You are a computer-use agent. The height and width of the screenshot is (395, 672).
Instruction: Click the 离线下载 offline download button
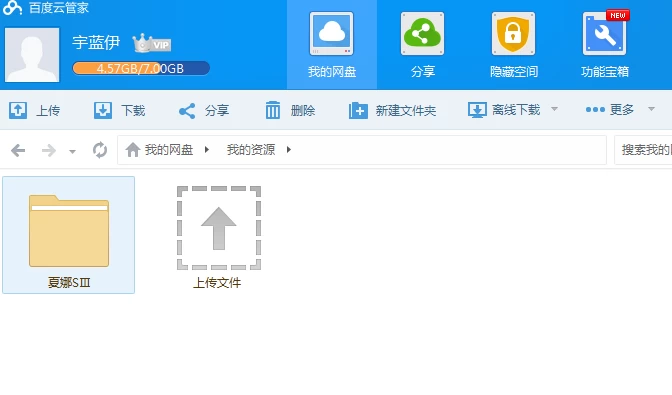pos(504,110)
